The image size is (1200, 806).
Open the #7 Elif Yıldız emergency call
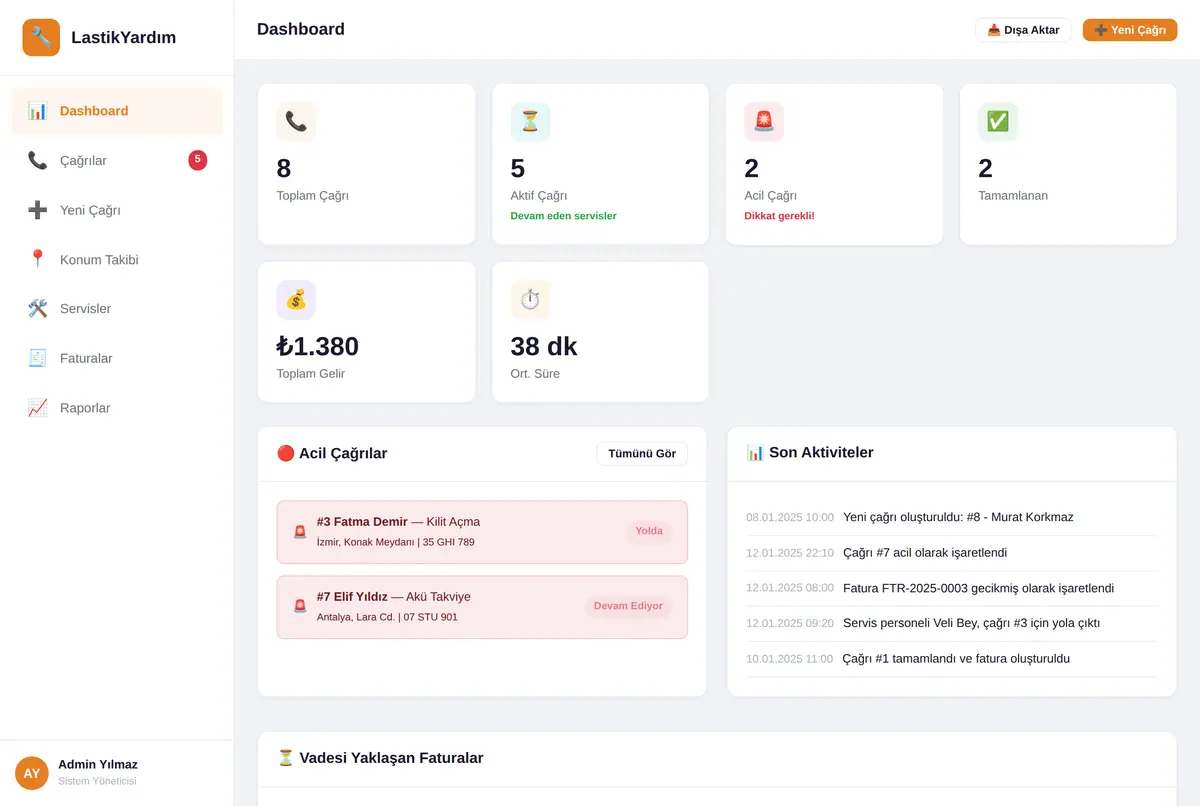point(482,607)
